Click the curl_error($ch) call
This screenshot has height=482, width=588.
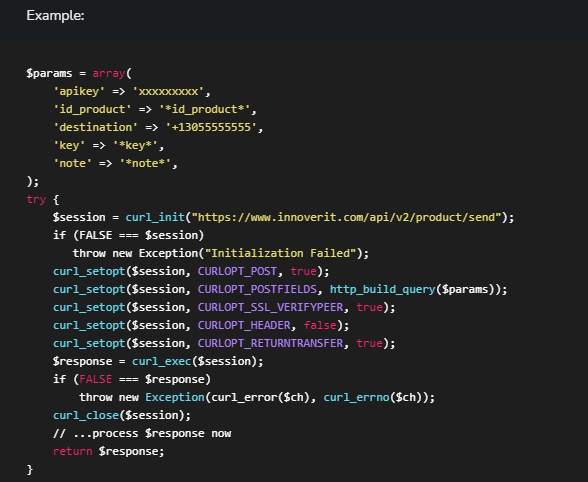click(x=260, y=397)
